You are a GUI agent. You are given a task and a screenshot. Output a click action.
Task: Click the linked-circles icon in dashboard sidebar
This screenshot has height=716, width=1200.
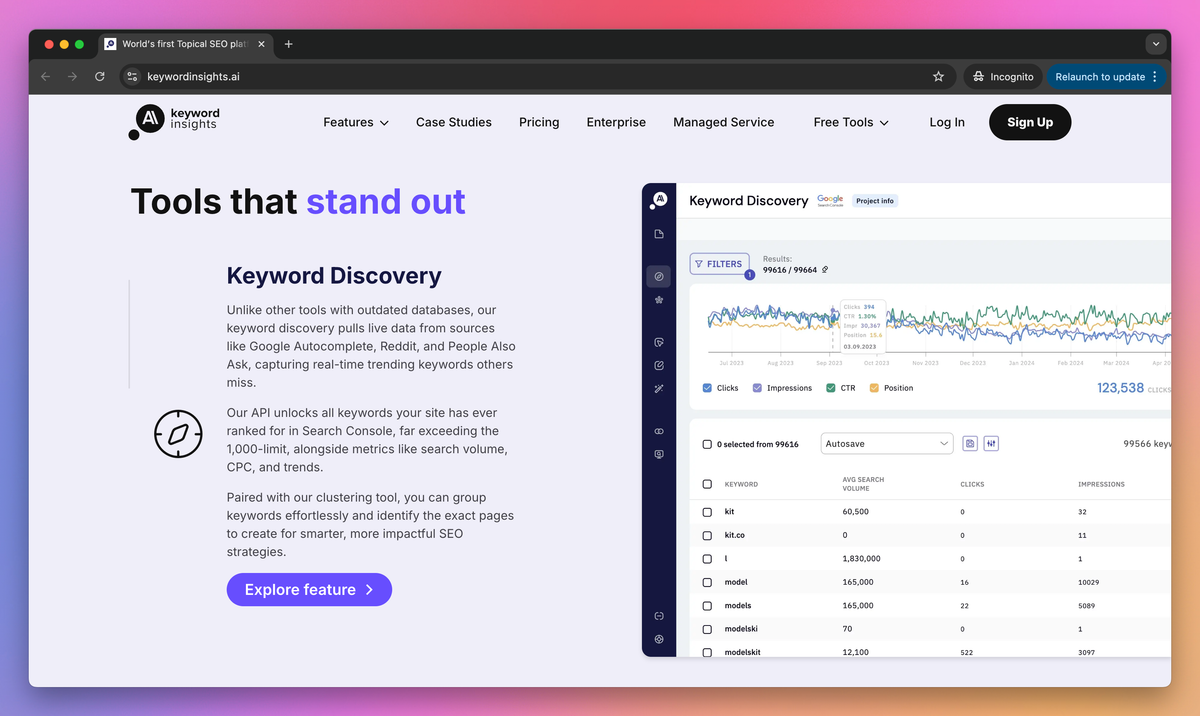[659, 431]
